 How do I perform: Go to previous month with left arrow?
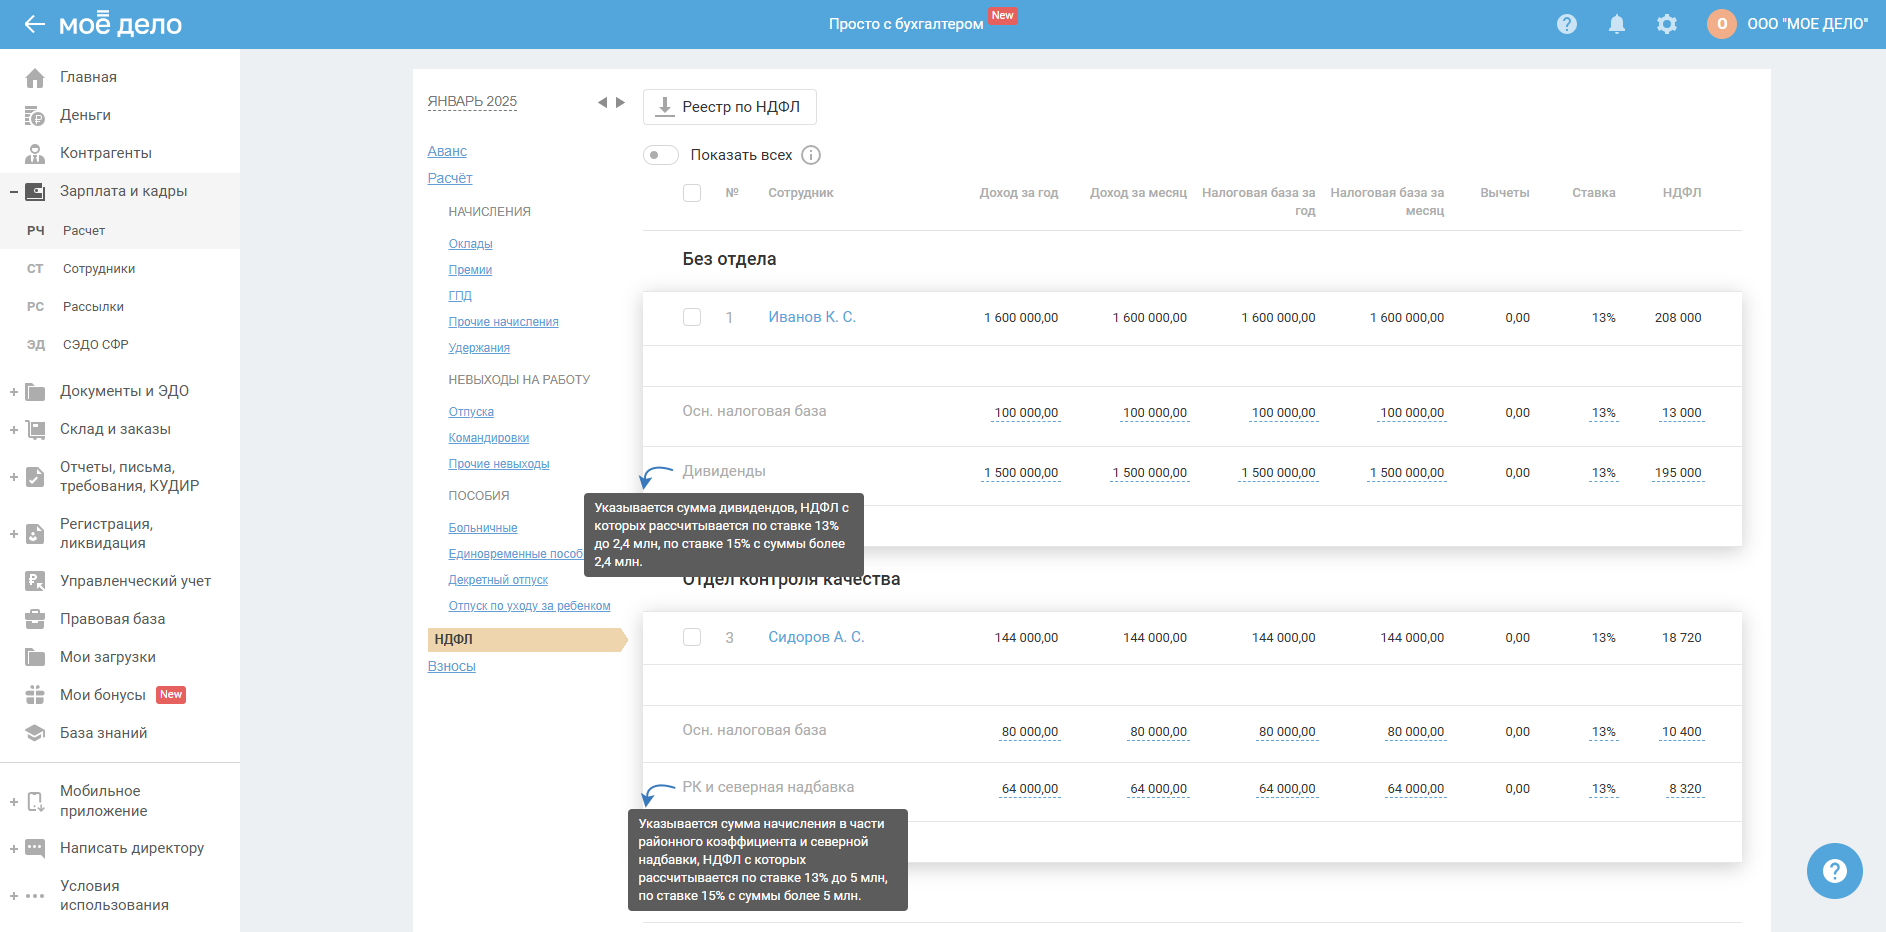(x=602, y=102)
